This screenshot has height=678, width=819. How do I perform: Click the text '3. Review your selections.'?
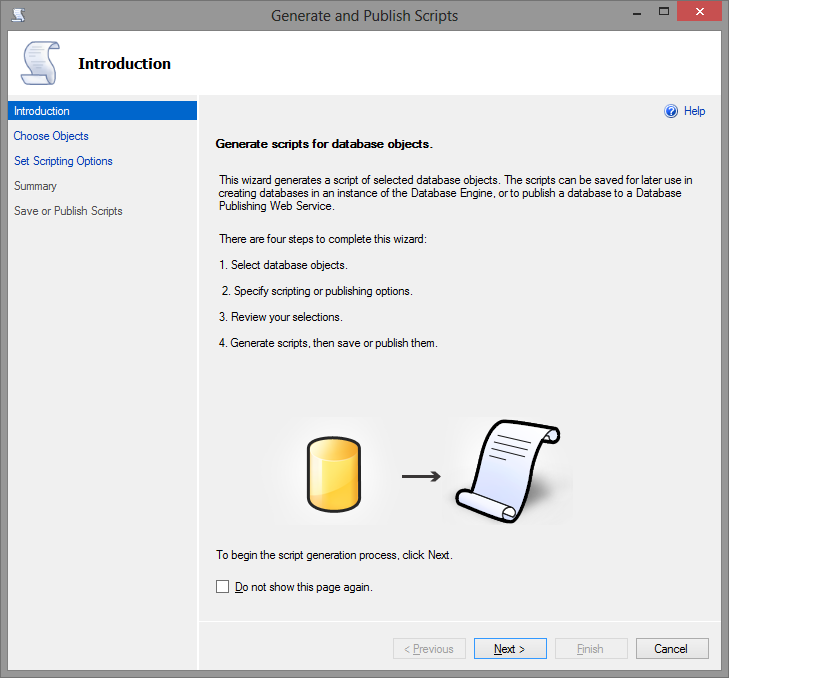(280, 317)
